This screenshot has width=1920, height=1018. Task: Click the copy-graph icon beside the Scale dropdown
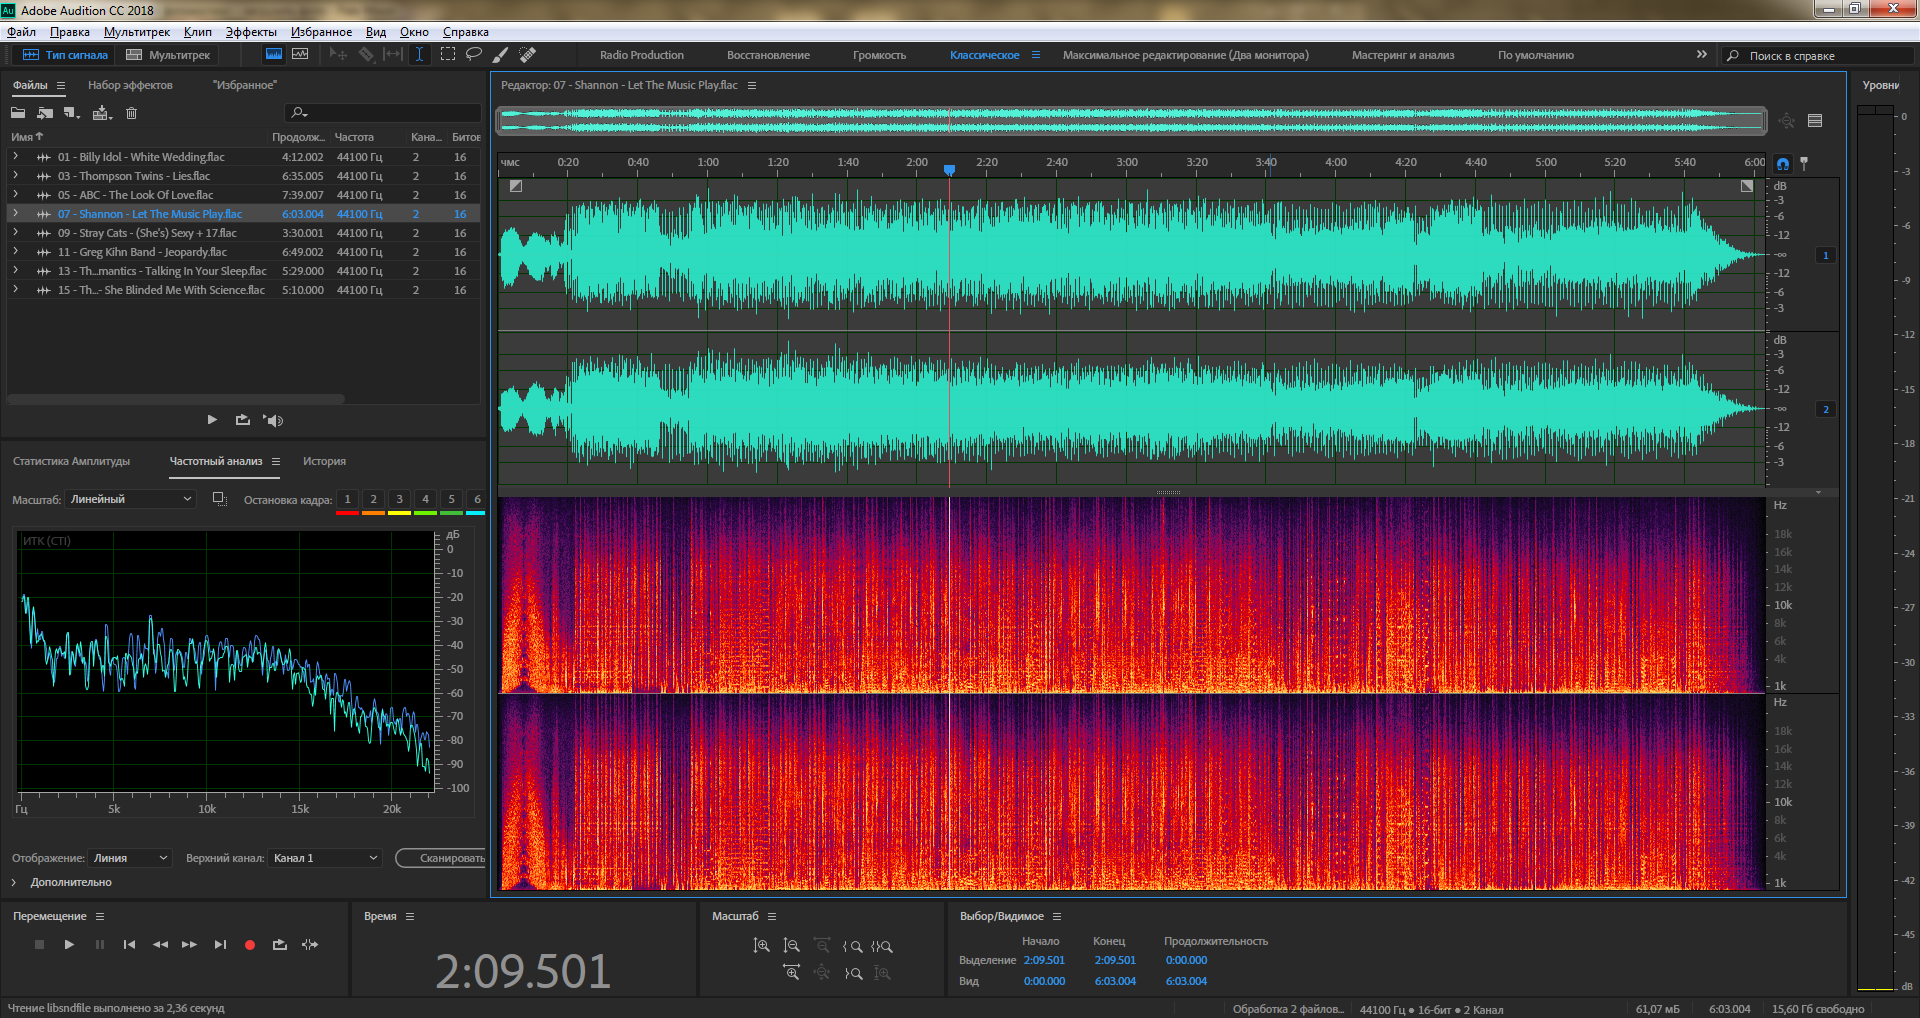220,499
